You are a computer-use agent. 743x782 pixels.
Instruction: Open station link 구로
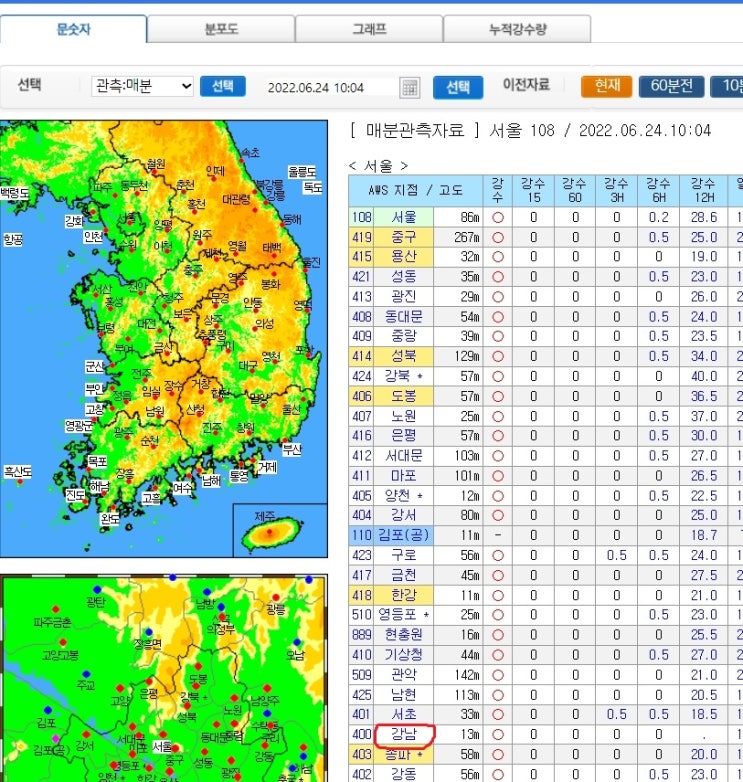(403, 555)
